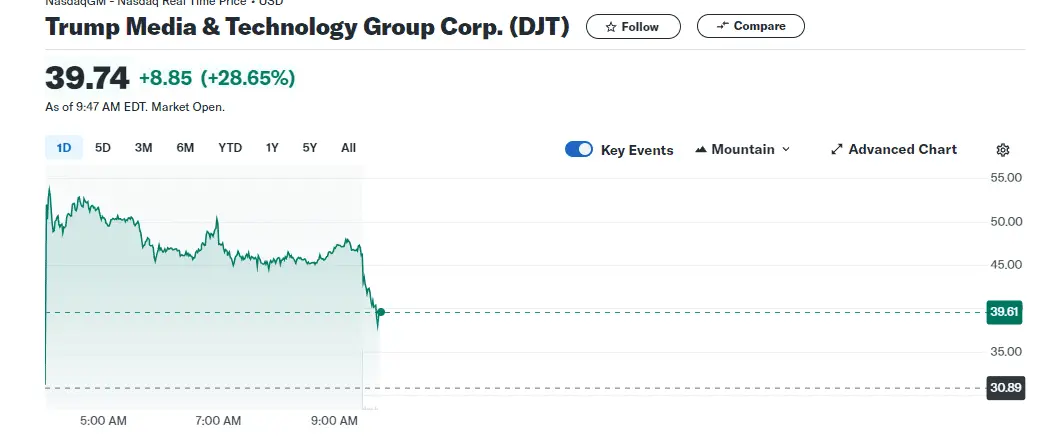Open chart settings gear icon
This screenshot has height=441, width=1048.
(1003, 150)
